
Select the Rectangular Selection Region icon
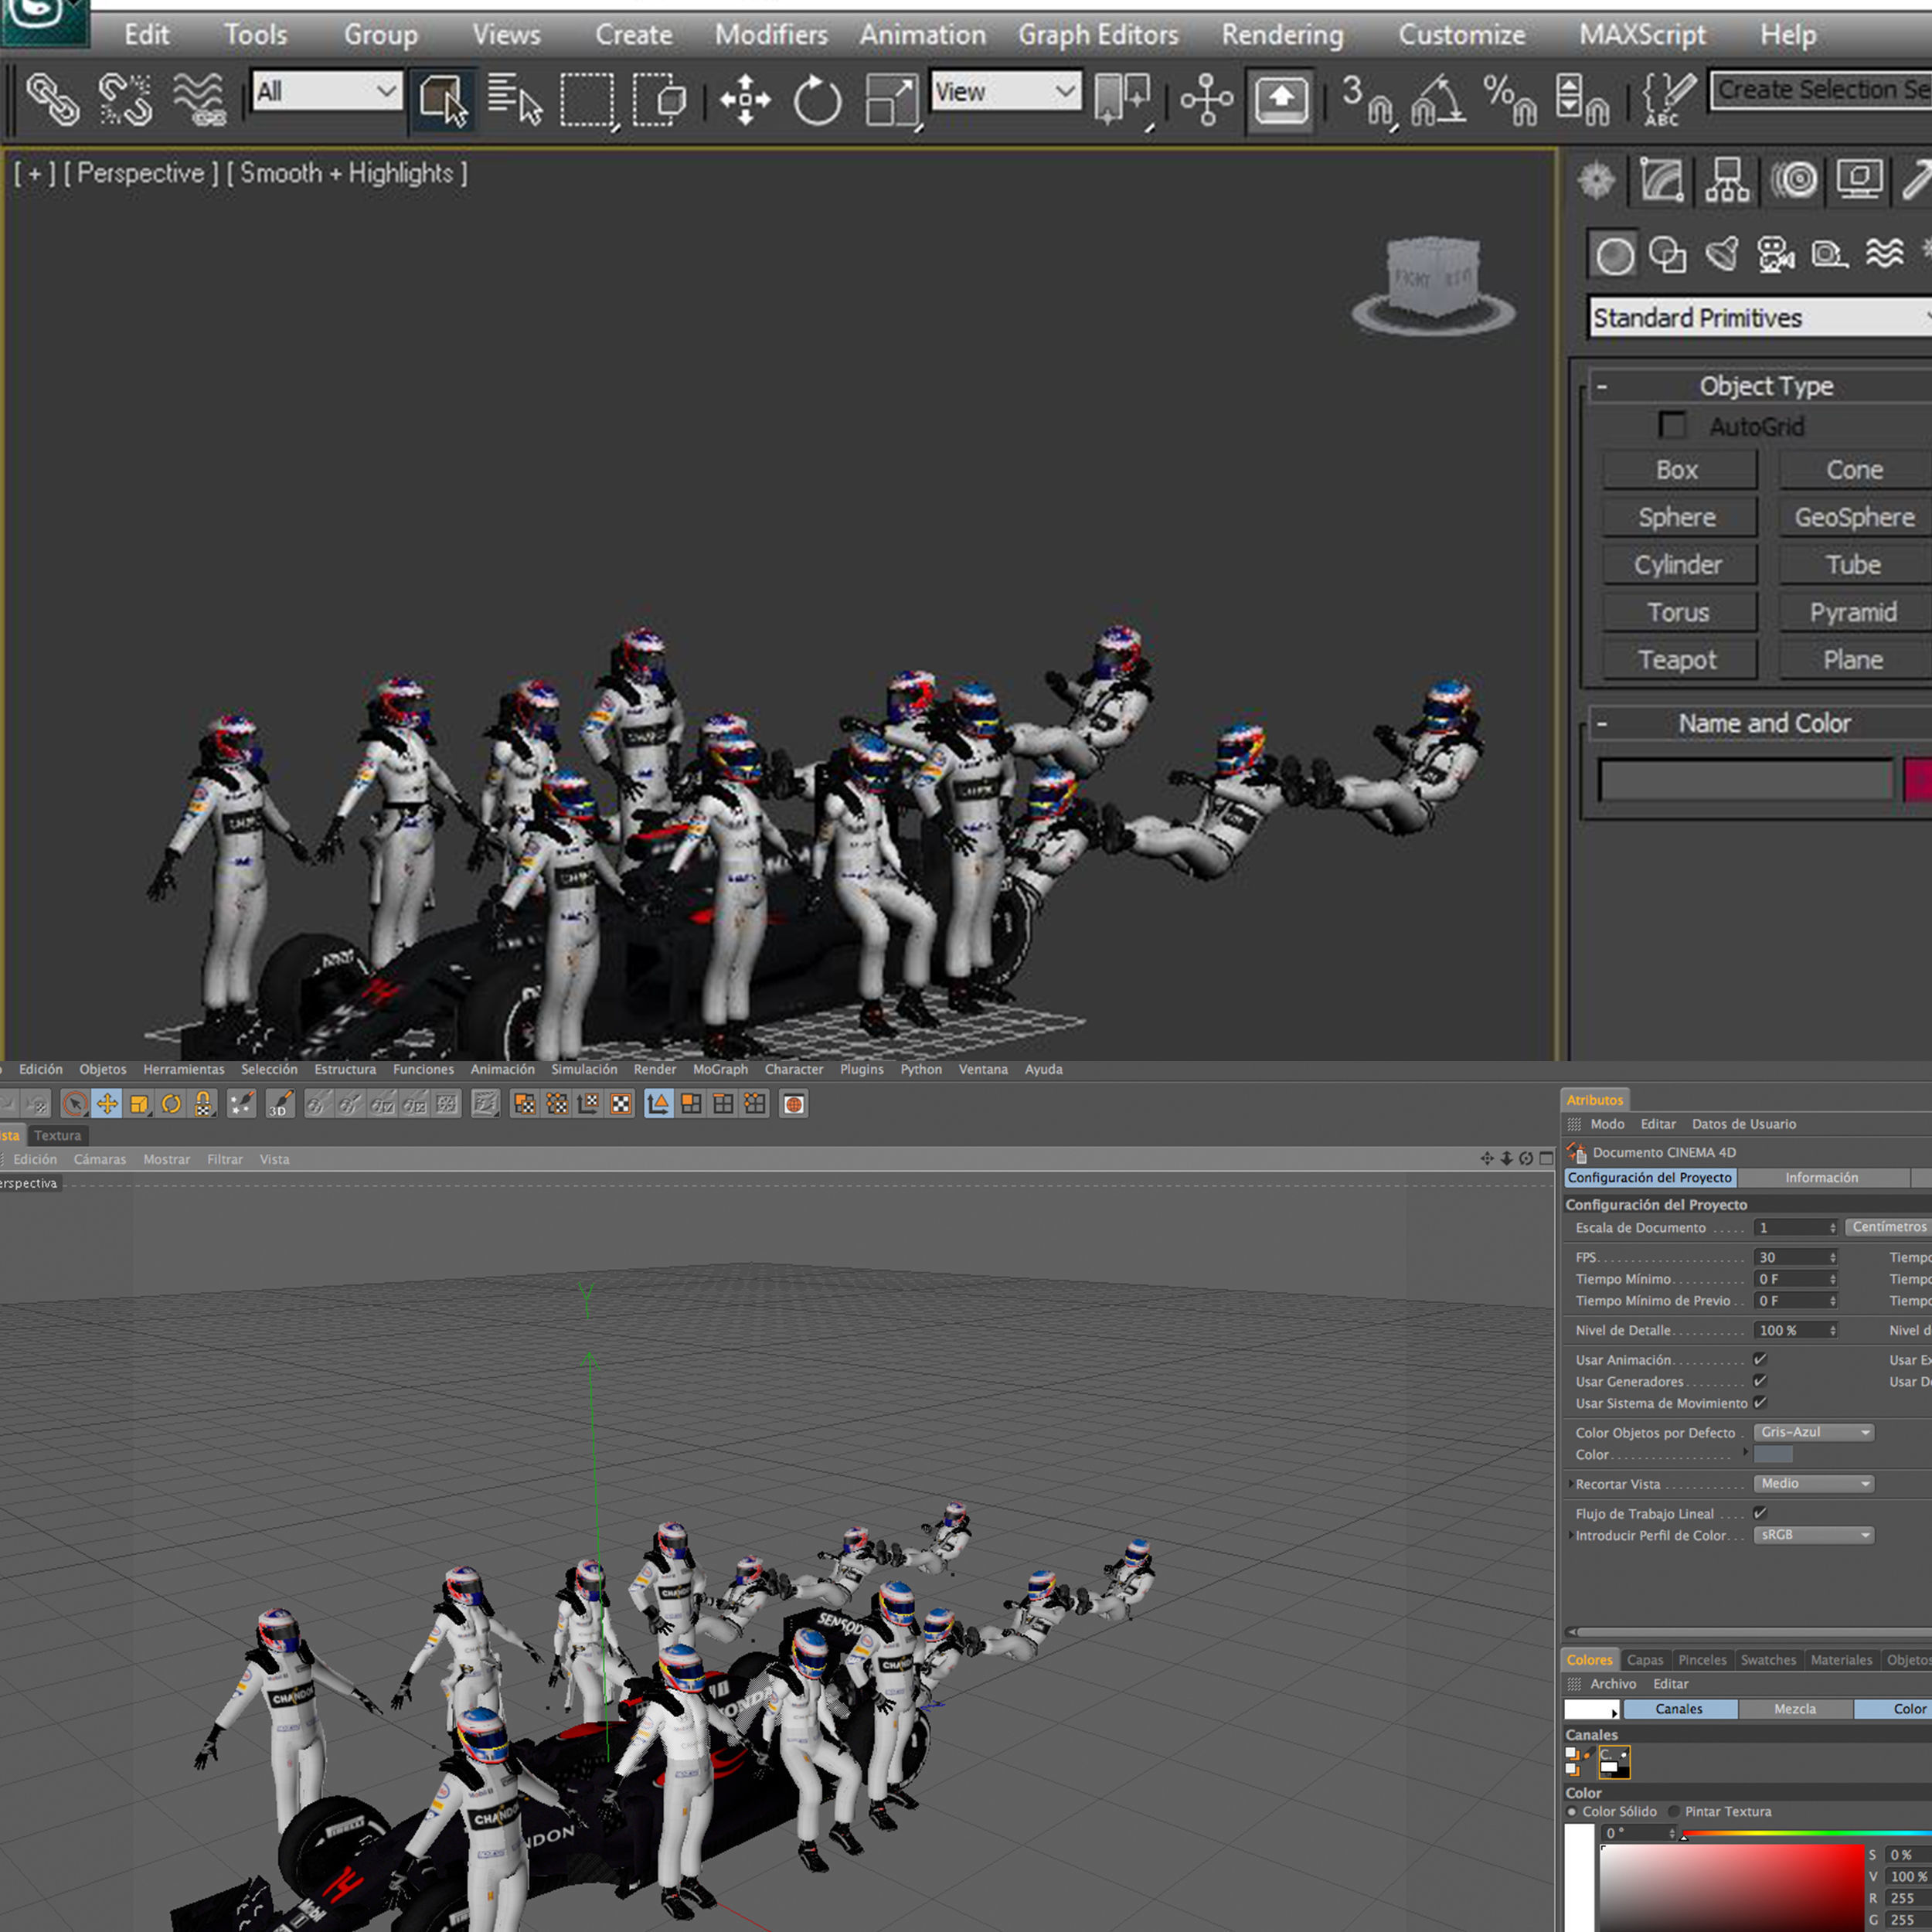(586, 100)
